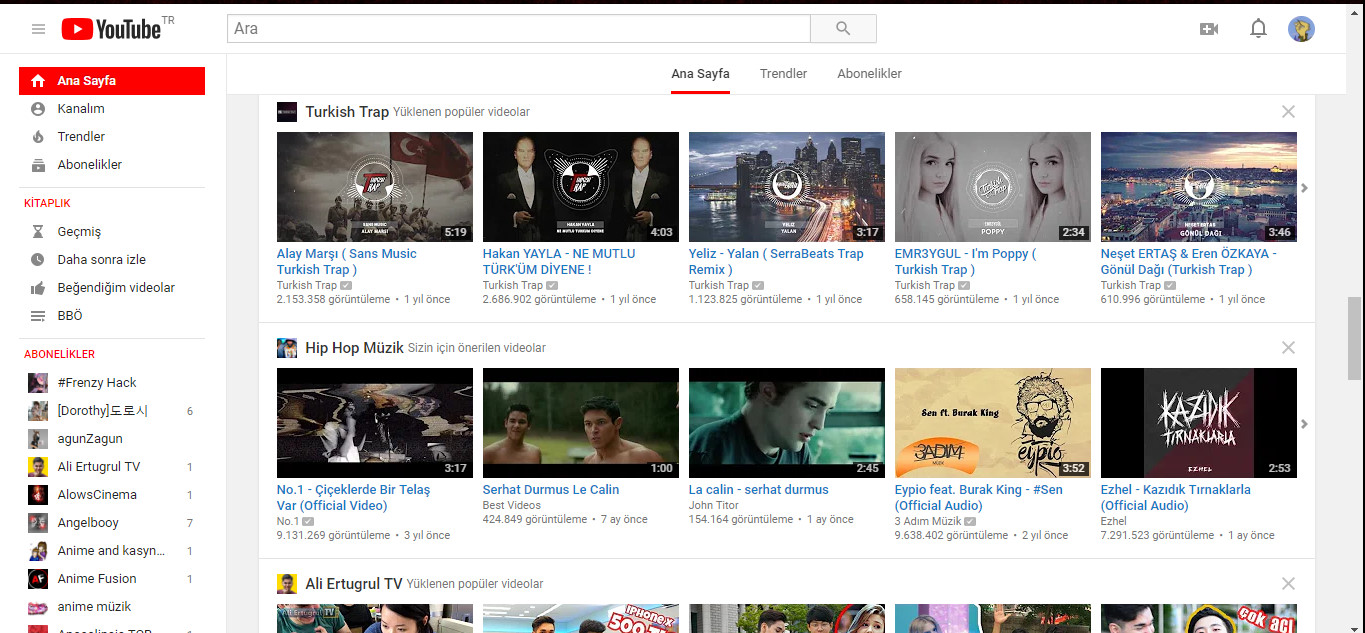Open the Ali Ertugrul TV section title

point(354,584)
